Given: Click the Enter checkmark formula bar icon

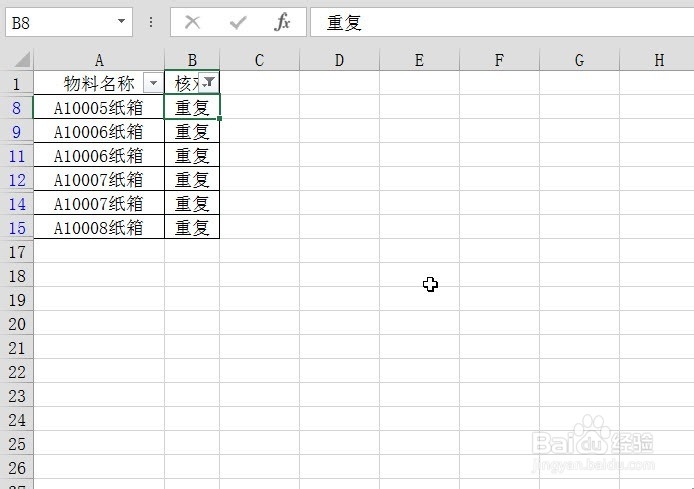Looking at the screenshot, I should click(238, 22).
